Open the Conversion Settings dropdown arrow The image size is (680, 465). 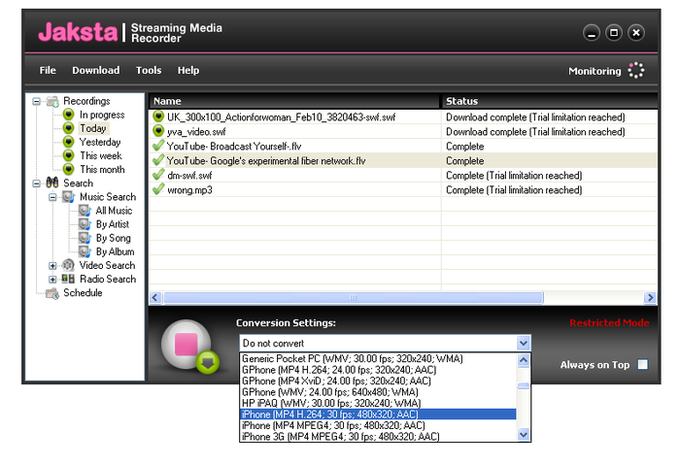coord(523,343)
